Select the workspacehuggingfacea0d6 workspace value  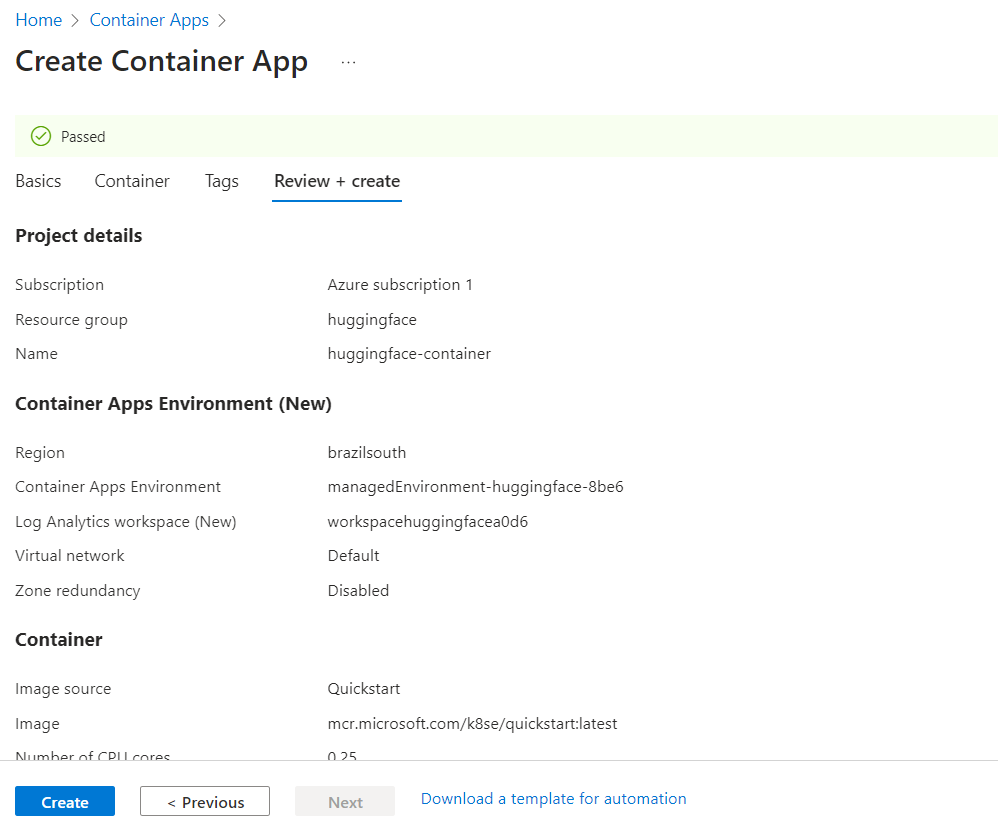click(x=427, y=521)
